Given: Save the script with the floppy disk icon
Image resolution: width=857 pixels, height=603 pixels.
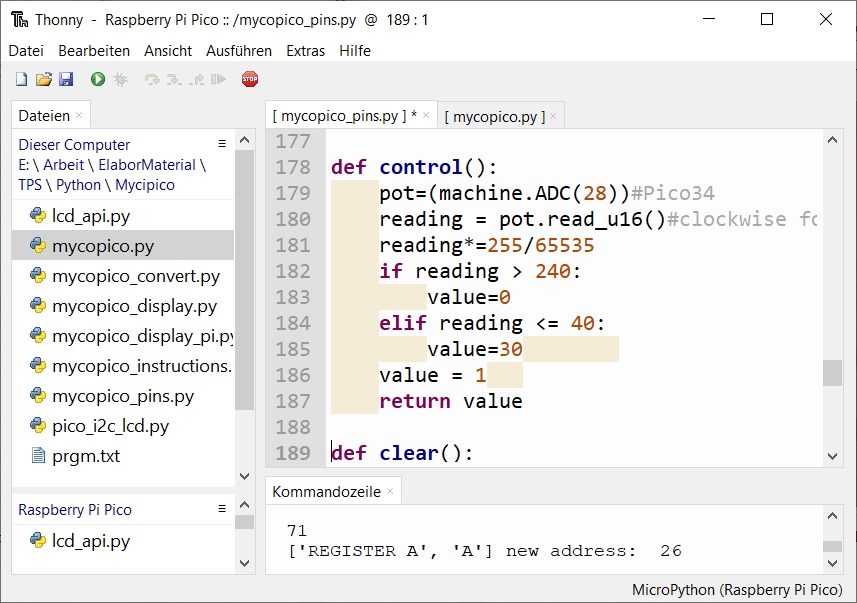Looking at the screenshot, I should point(65,79).
